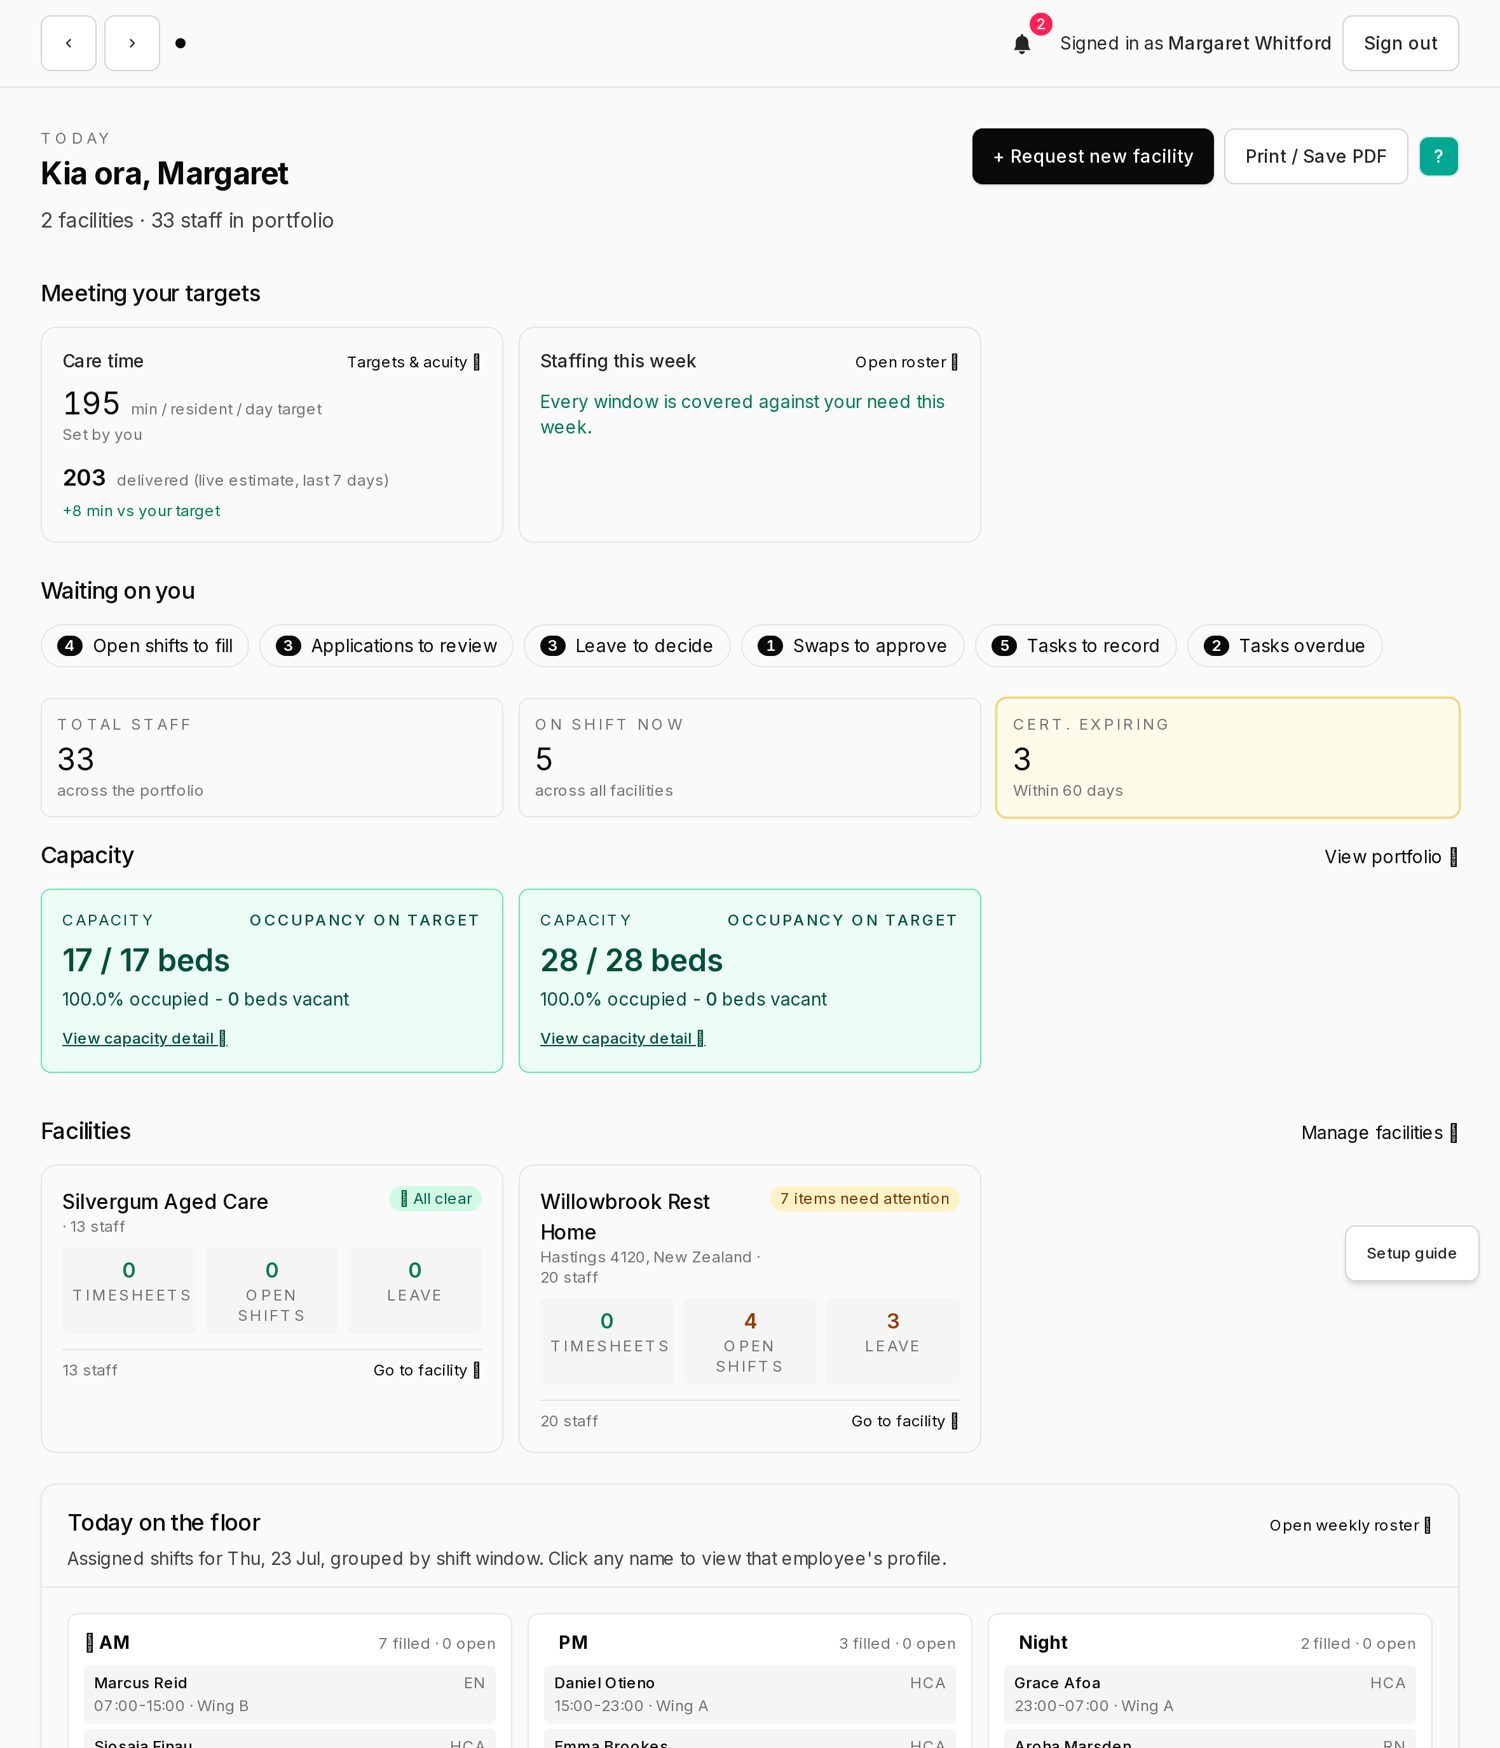The width and height of the screenshot is (1500, 1748).
Task: Click the +8 min vs your target text
Action: (141, 511)
